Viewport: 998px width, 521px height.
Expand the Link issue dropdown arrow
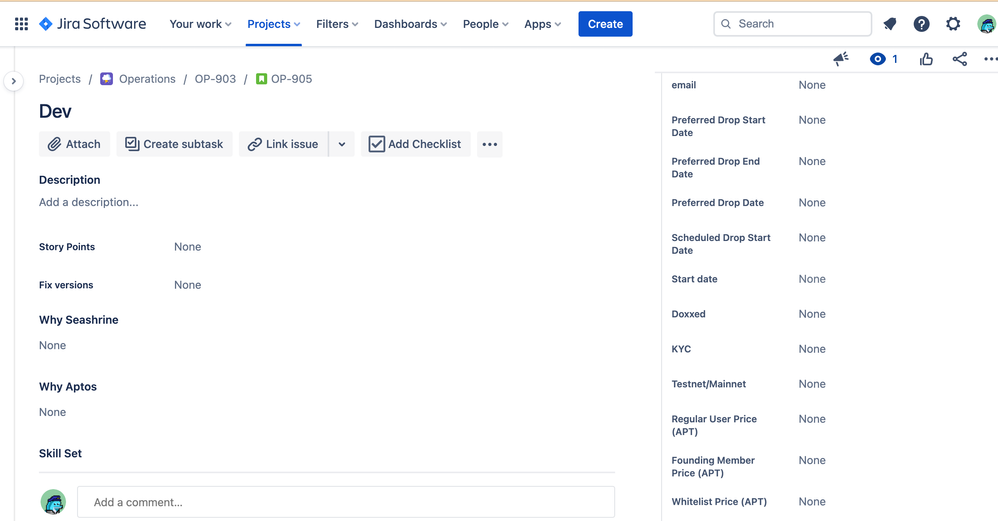[342, 144]
